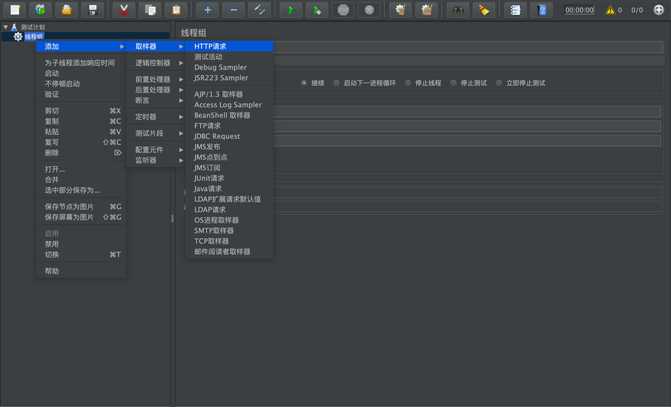
Task: Click 保存节点为图片 in context menu
Action: 81,207
